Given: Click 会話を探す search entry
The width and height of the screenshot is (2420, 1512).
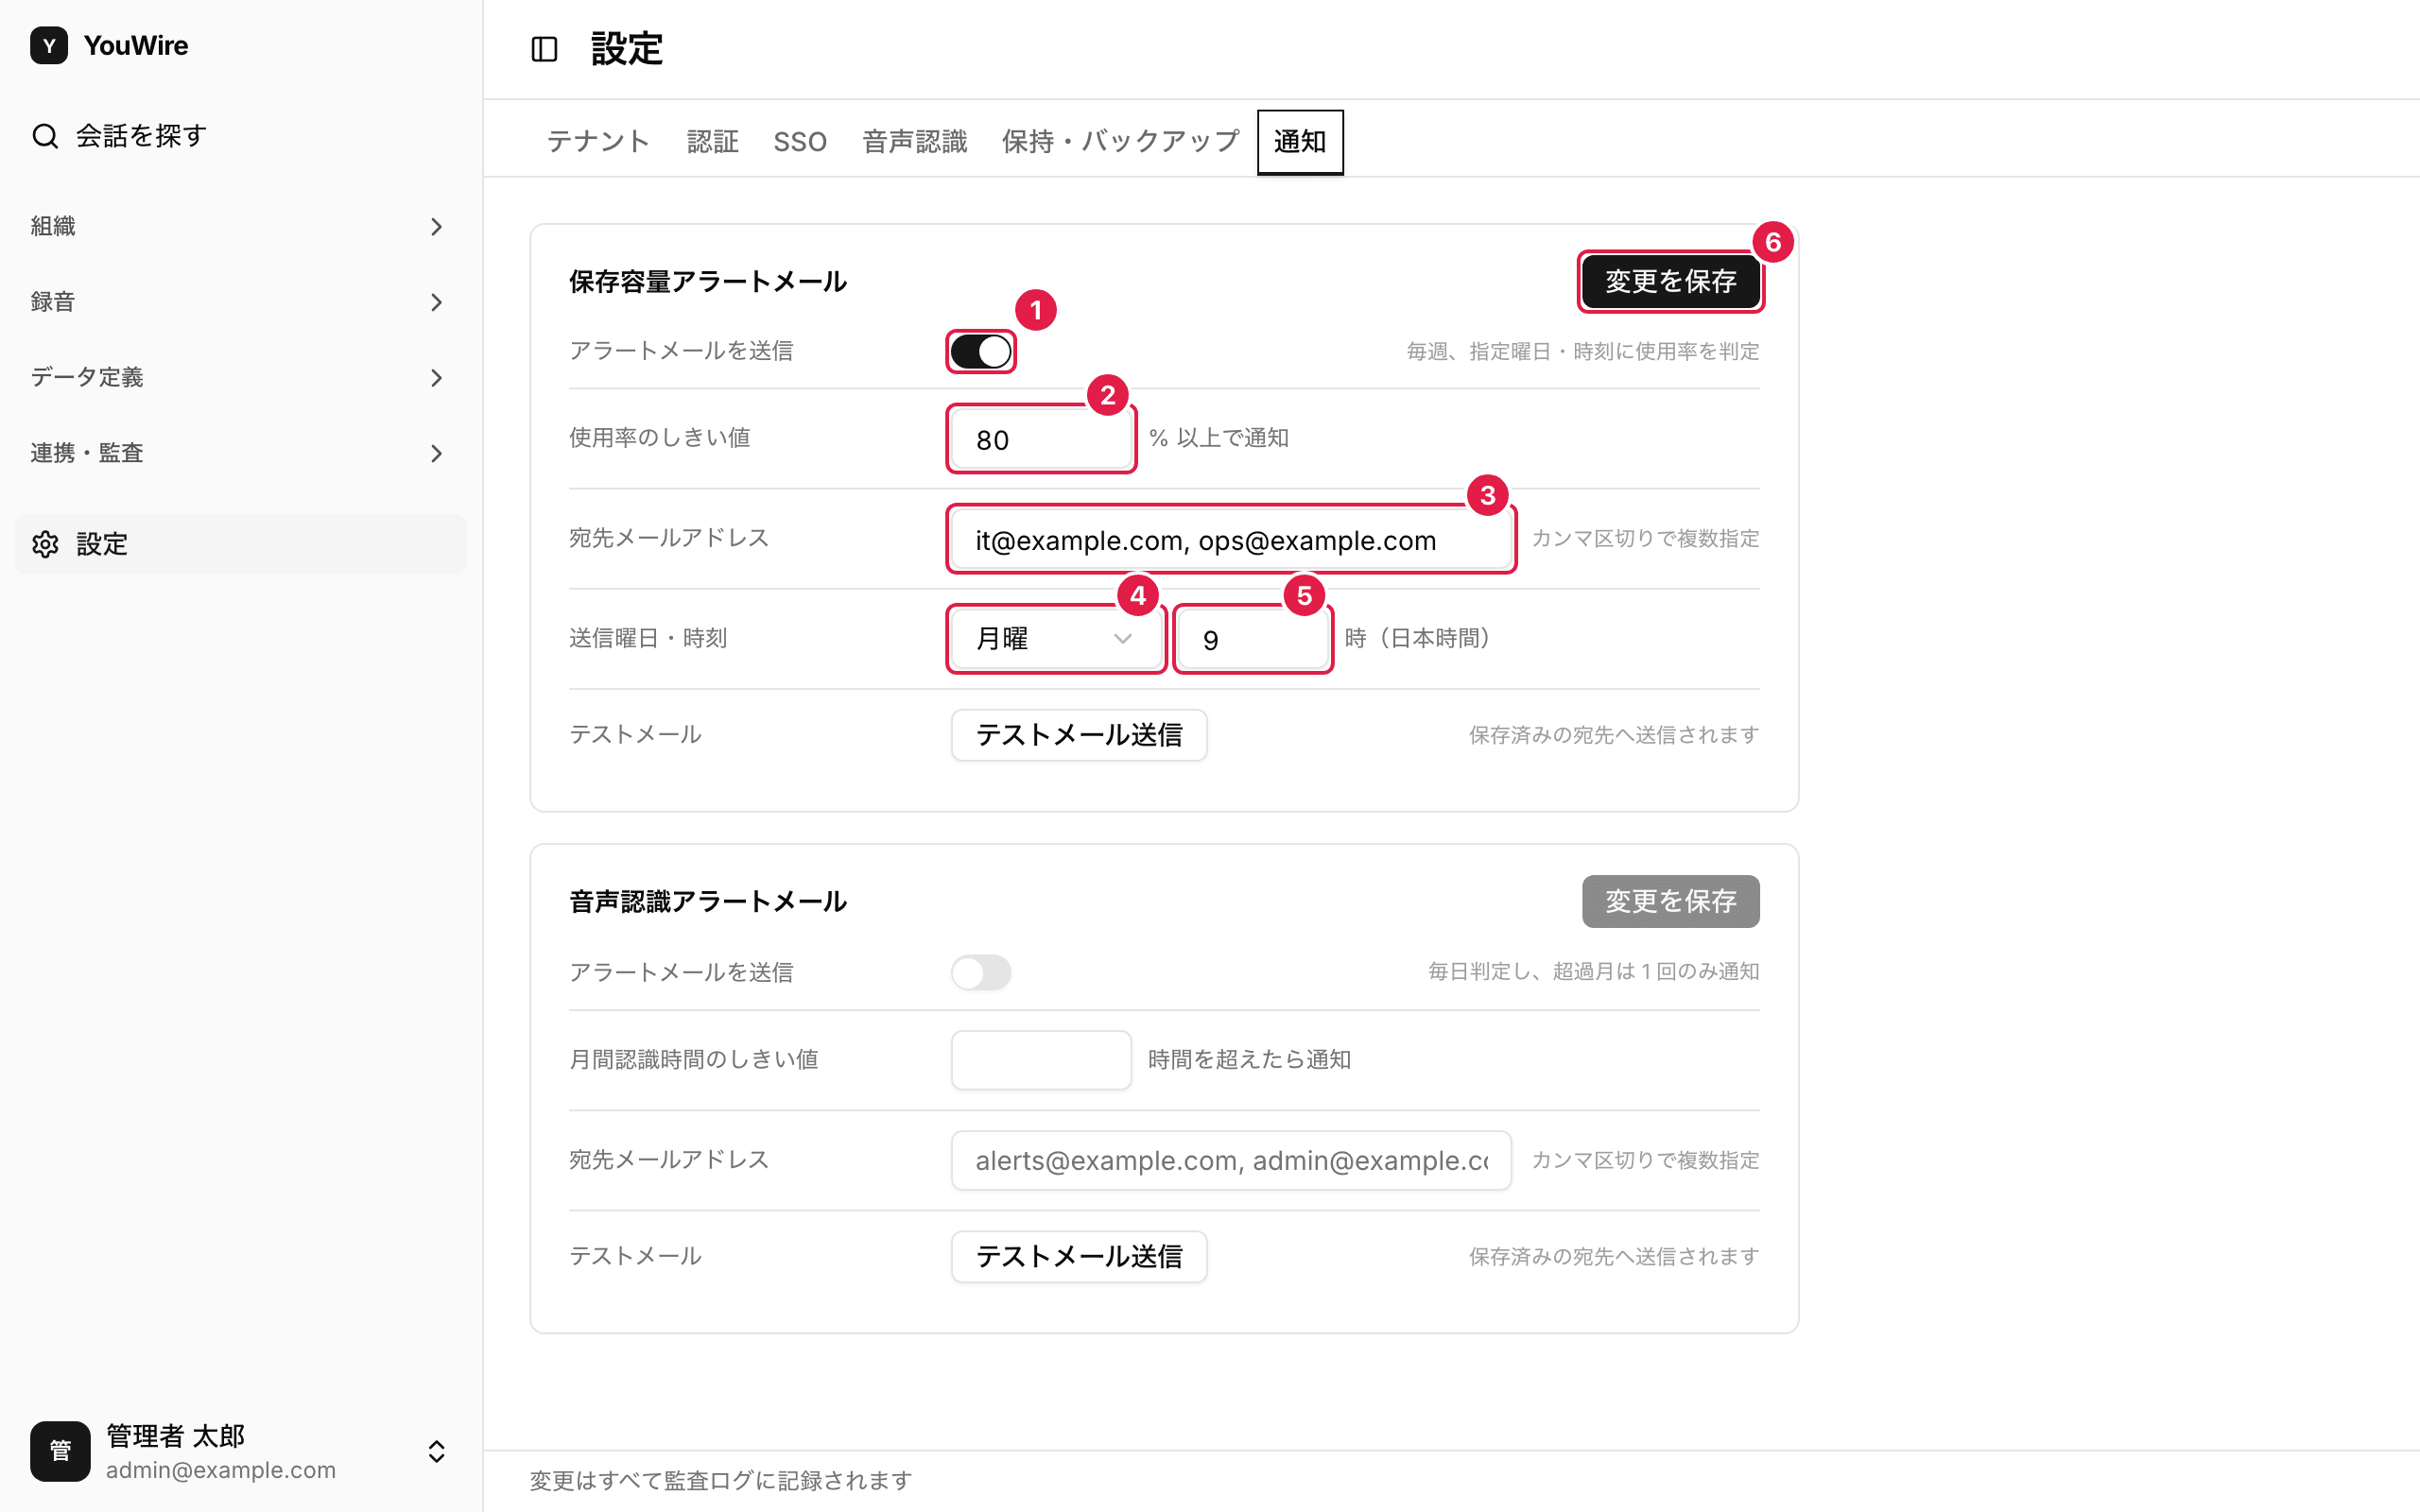Looking at the screenshot, I should pyautogui.click(x=240, y=136).
